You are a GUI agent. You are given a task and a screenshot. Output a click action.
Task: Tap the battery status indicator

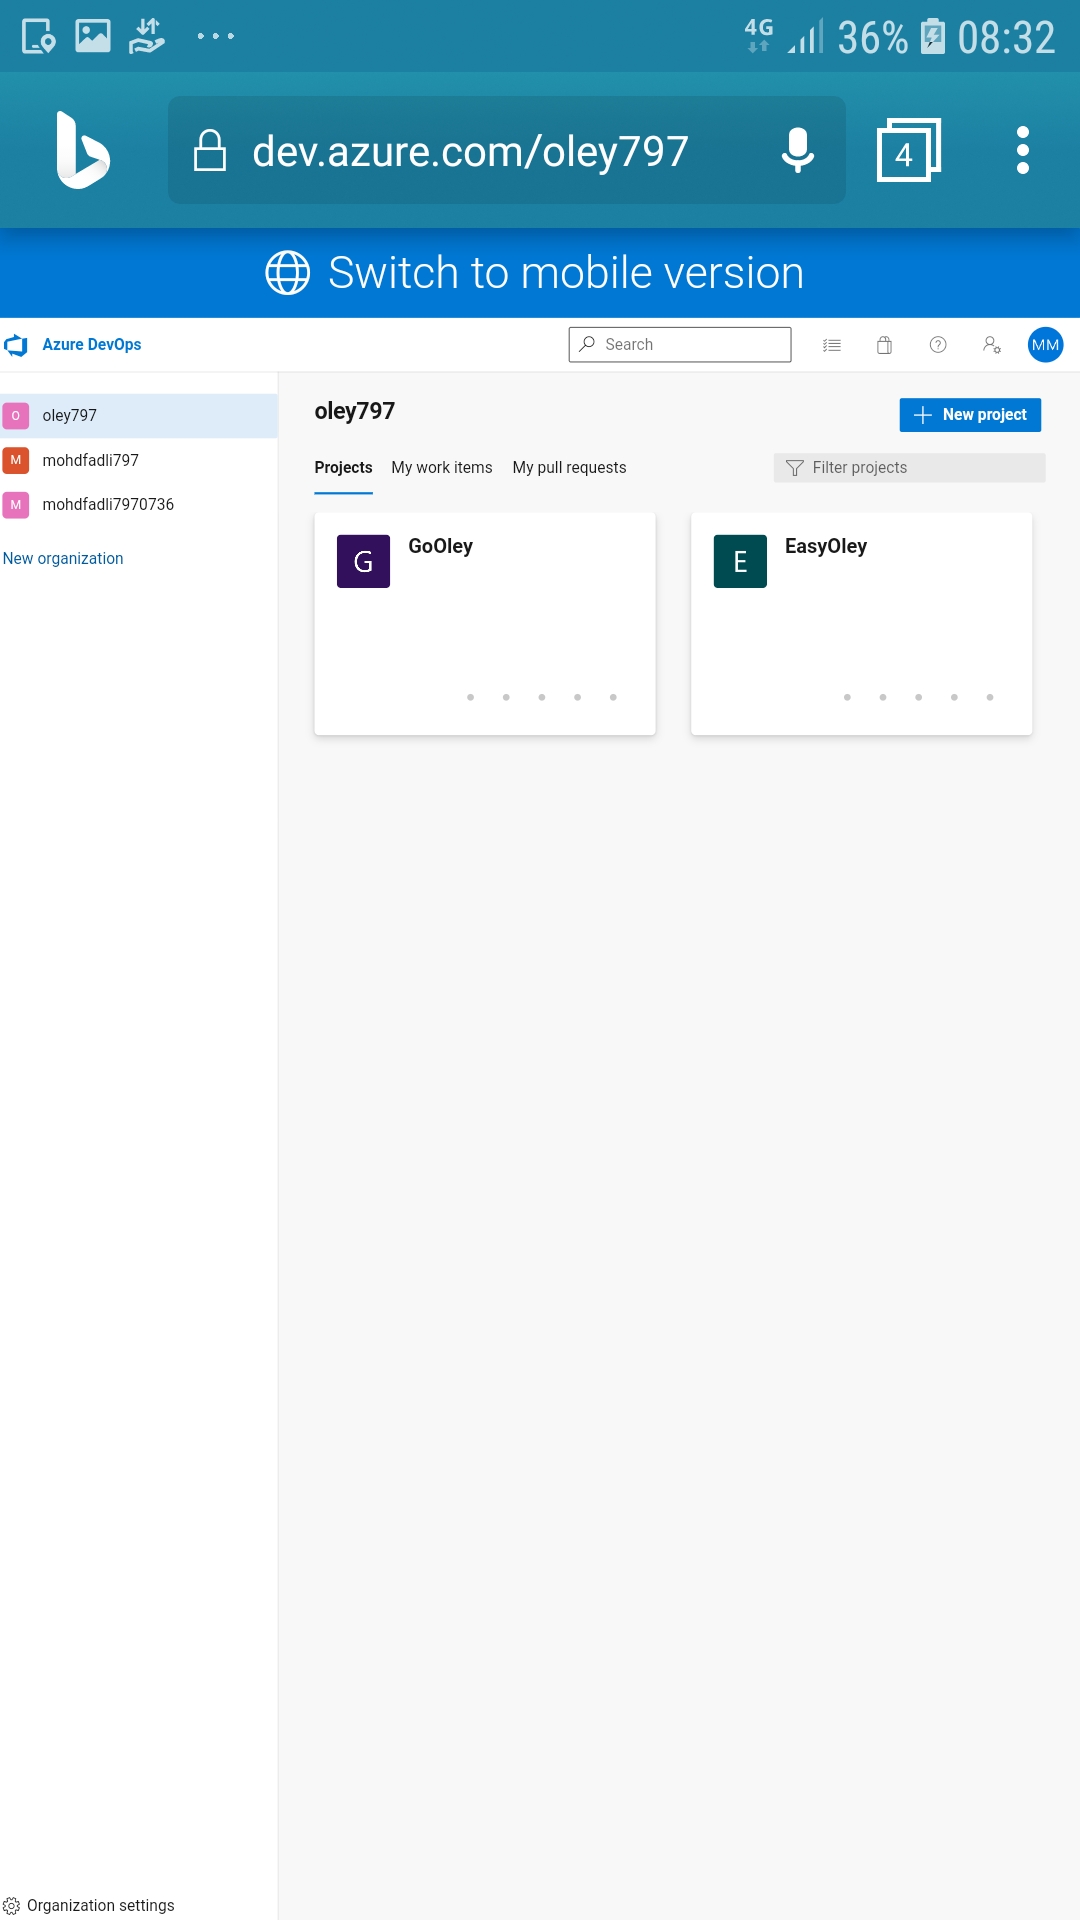click(932, 36)
